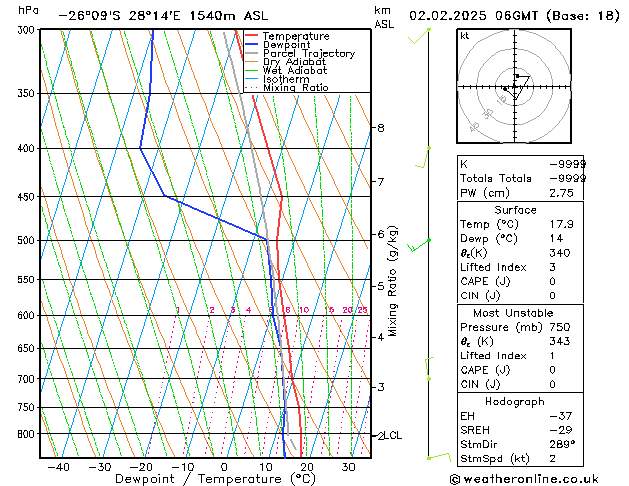Click the 800 hPa pressure level label
This screenshot has width=629, height=486.
tap(26, 434)
